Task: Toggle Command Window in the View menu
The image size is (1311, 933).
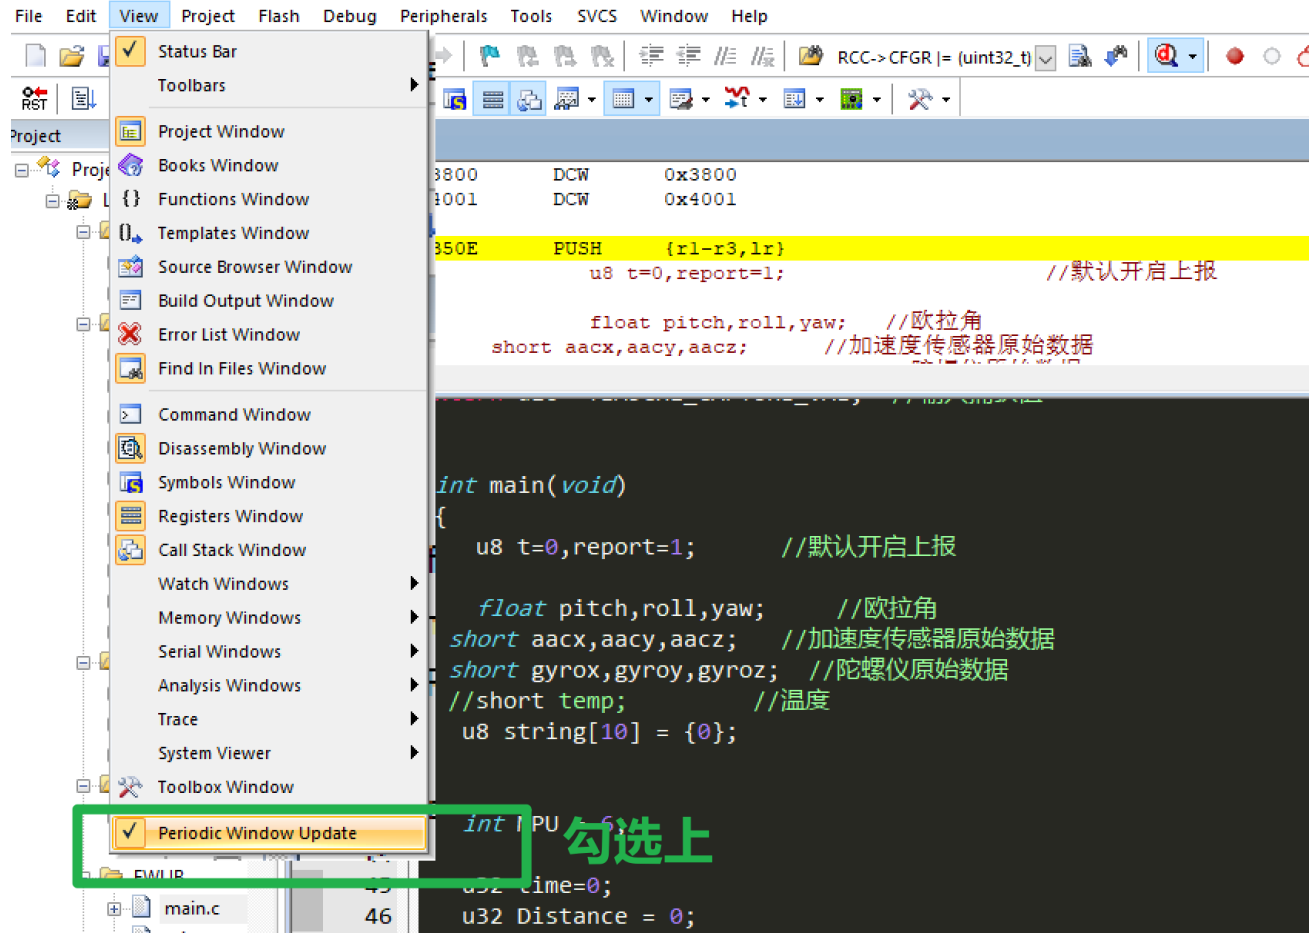Action: 270,414
